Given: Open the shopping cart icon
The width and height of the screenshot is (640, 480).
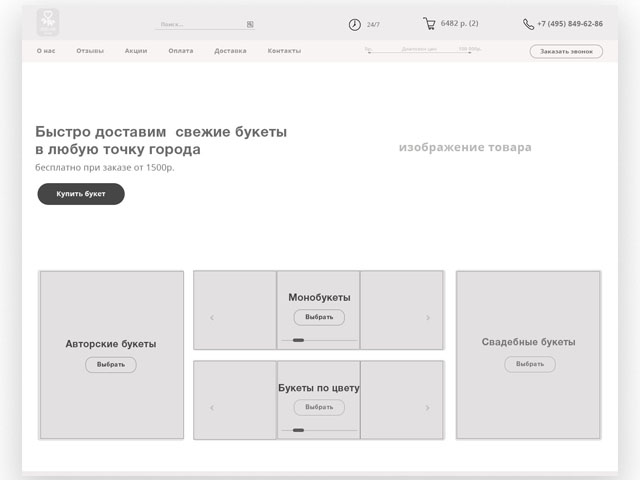Looking at the screenshot, I should (429, 24).
